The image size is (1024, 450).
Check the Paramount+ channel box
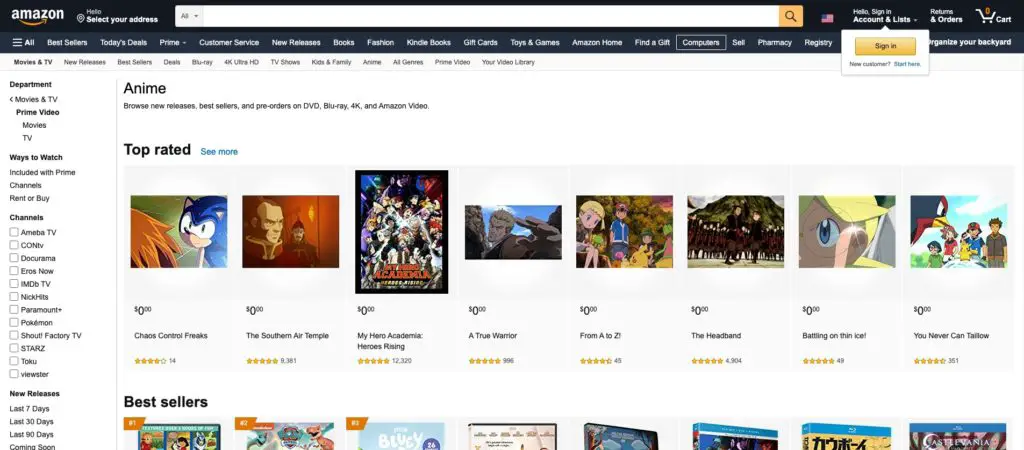click(x=14, y=310)
